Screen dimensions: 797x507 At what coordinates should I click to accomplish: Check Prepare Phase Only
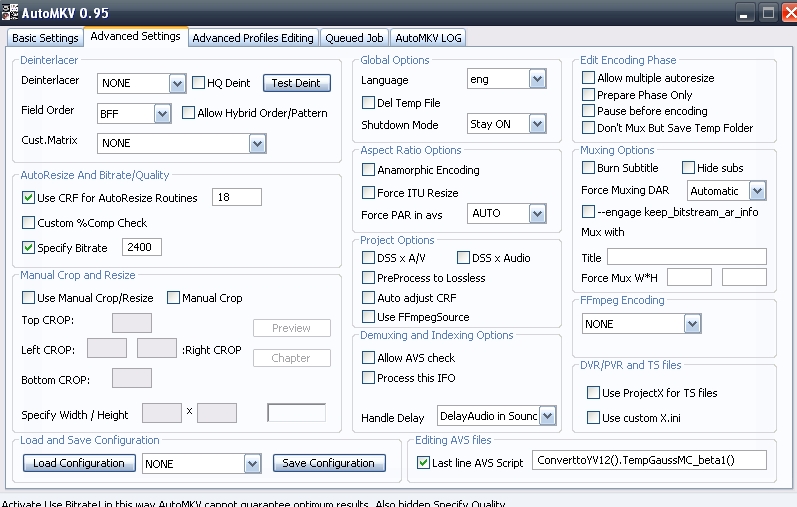[x=588, y=95]
